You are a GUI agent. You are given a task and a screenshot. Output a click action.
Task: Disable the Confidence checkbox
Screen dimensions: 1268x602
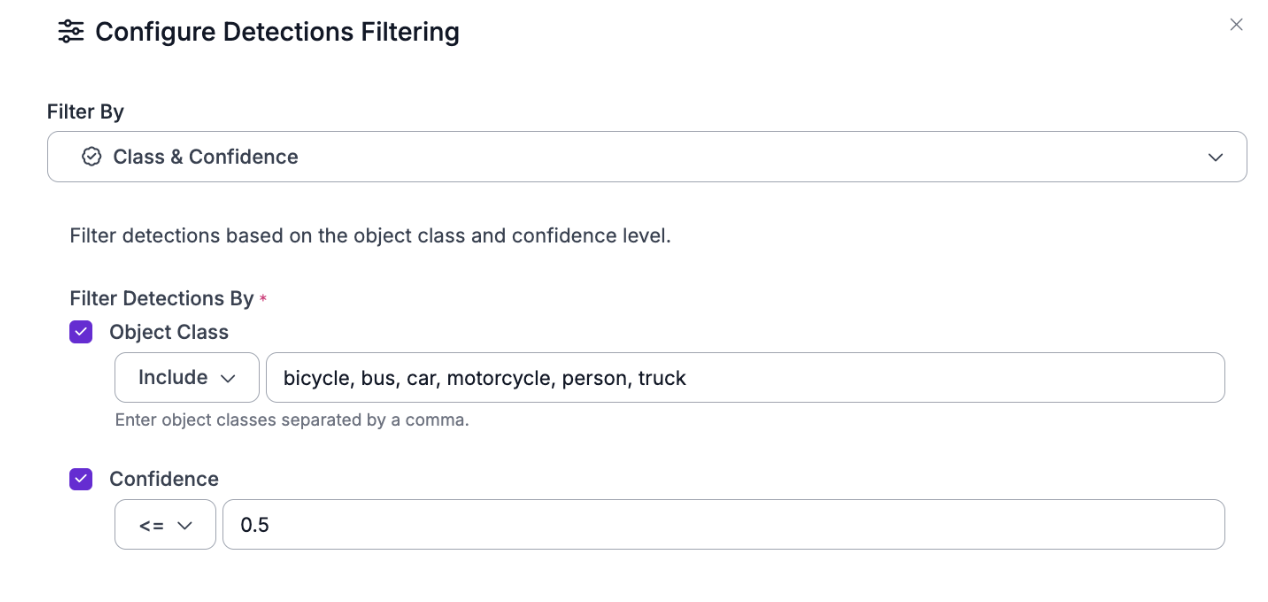pyautogui.click(x=81, y=479)
